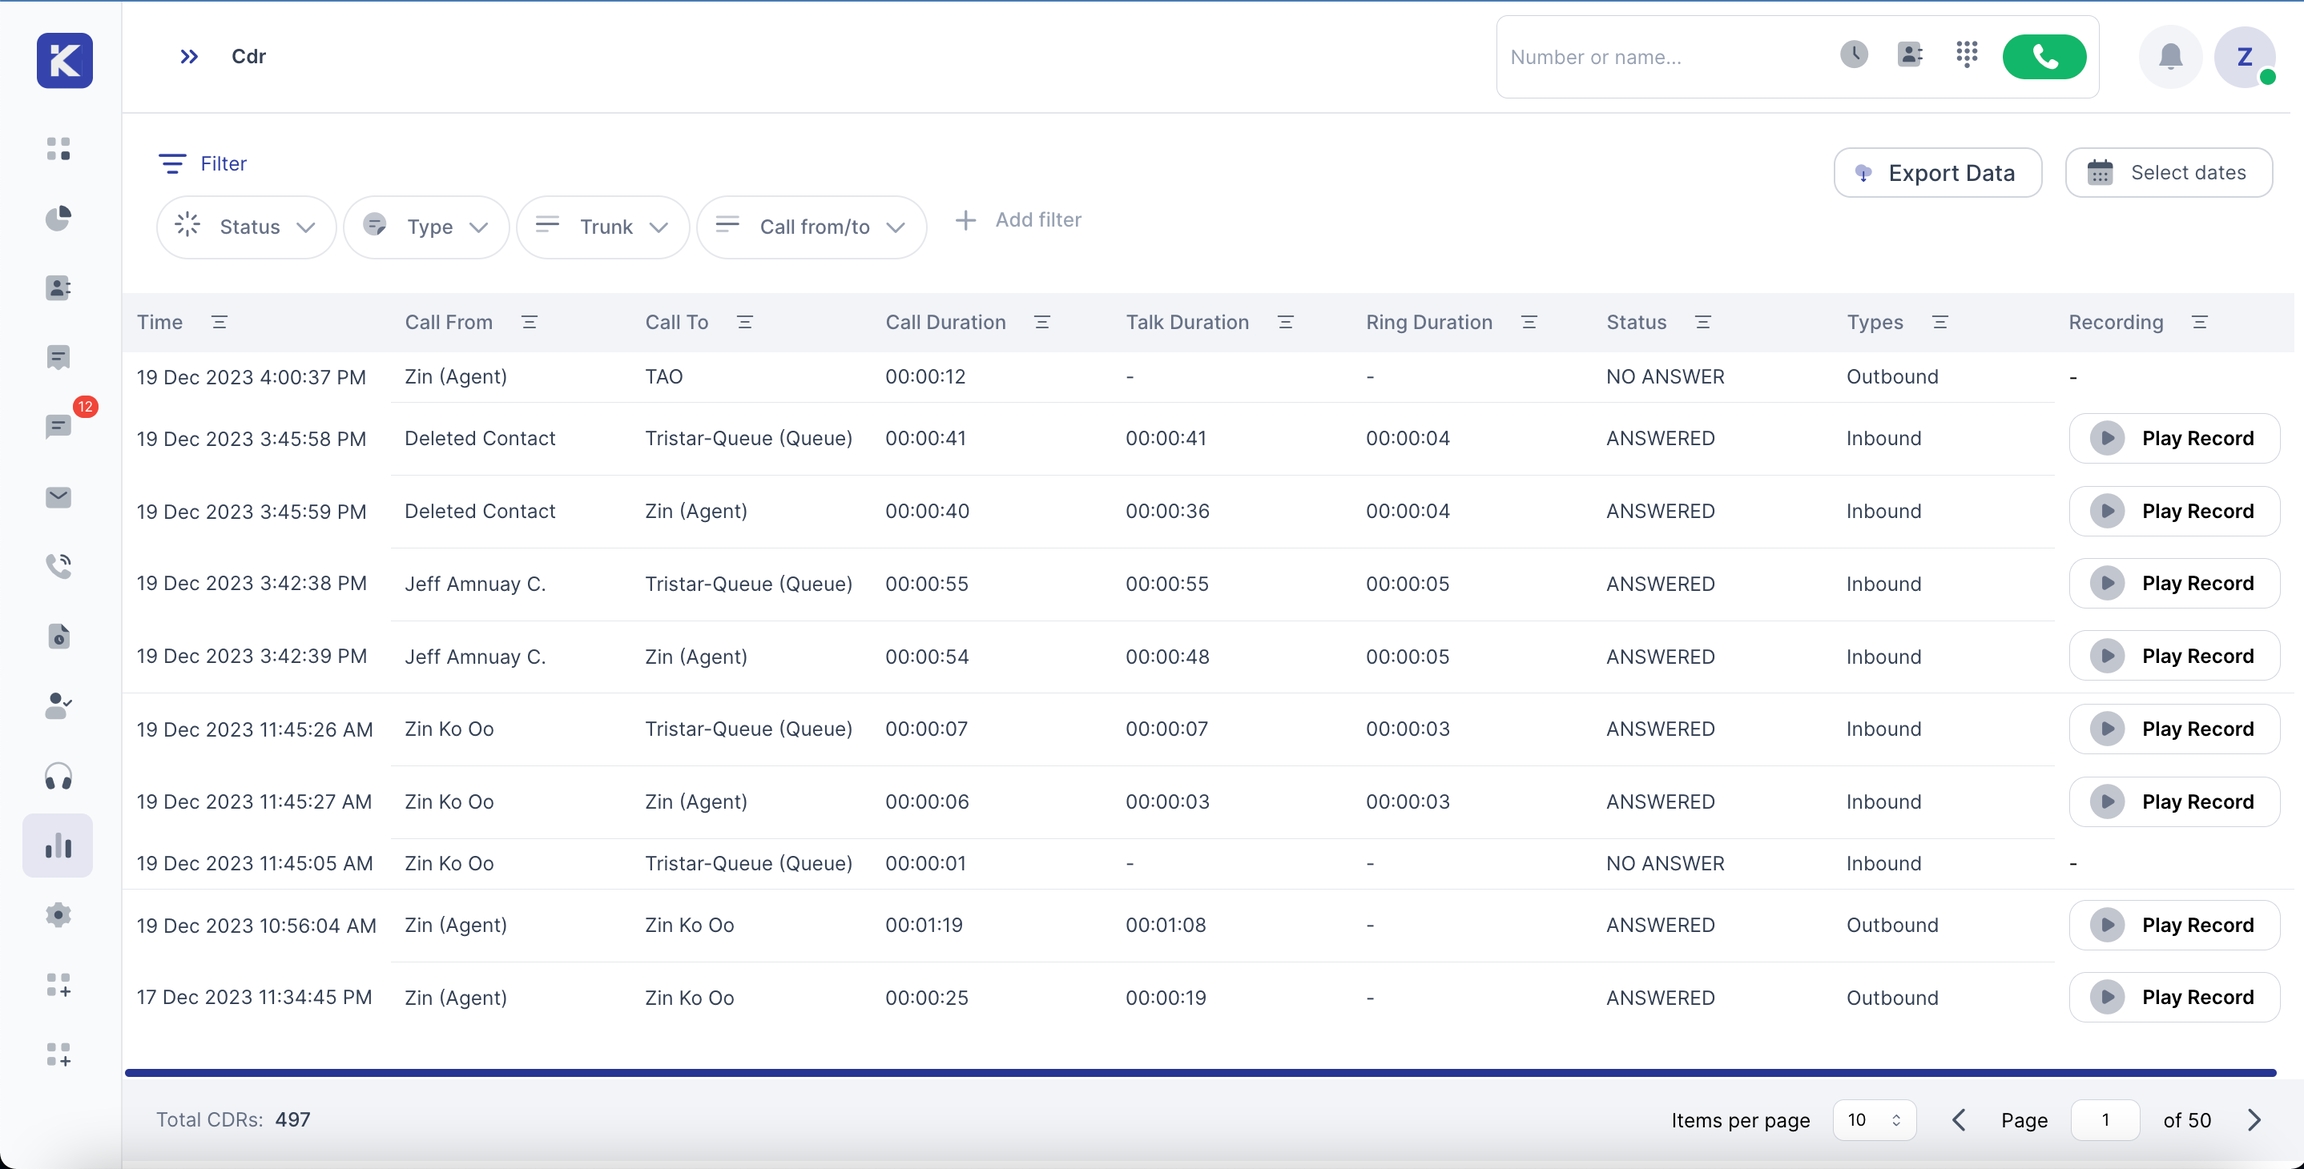
Task: Click the Export Data button
Action: point(1937,173)
